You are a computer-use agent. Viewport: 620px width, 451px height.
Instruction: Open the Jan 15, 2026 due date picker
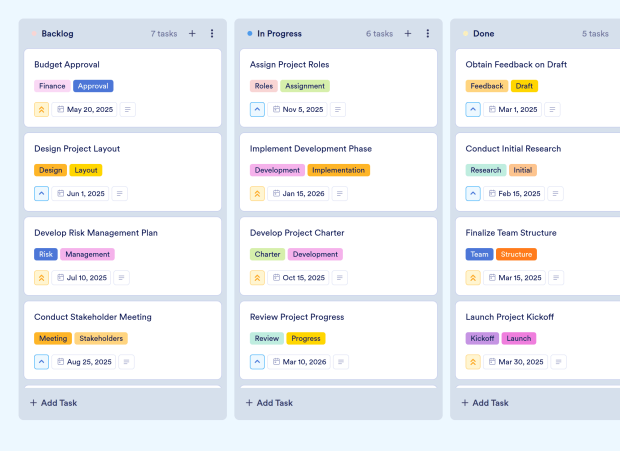coord(299,194)
